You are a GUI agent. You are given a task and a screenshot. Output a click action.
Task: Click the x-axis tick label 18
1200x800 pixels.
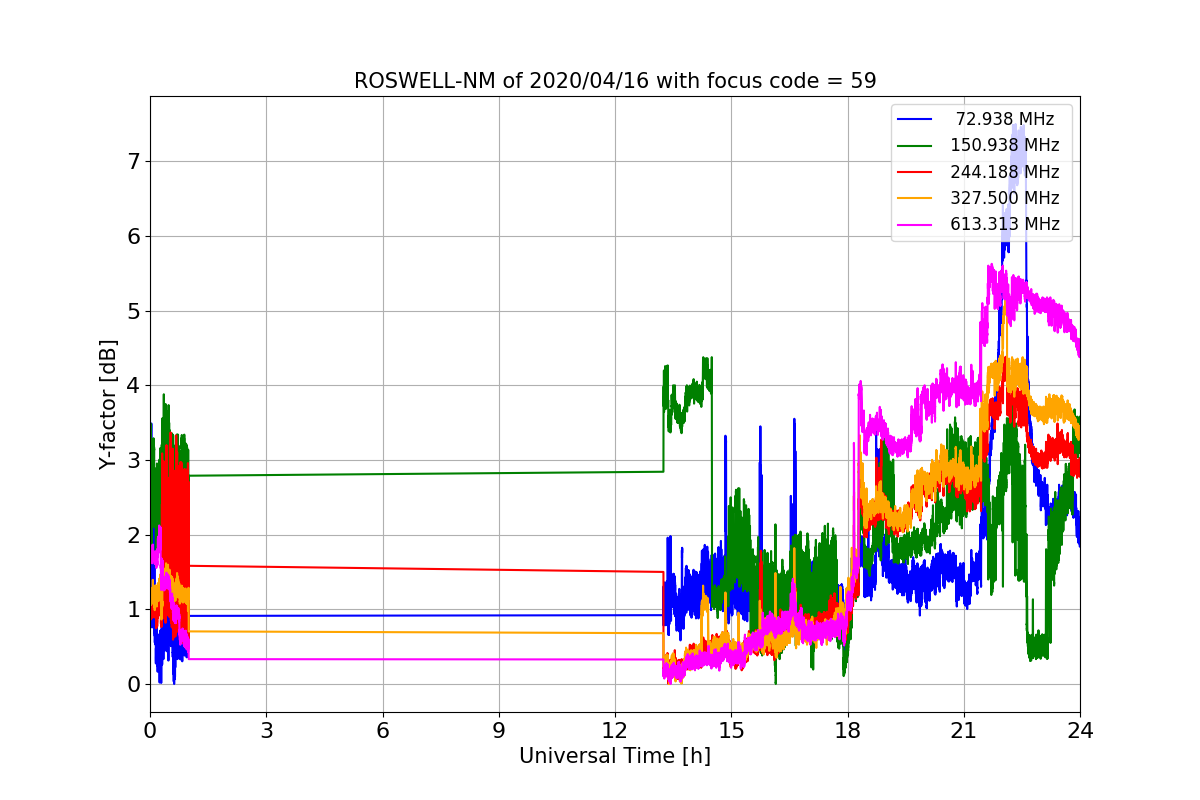point(848,730)
